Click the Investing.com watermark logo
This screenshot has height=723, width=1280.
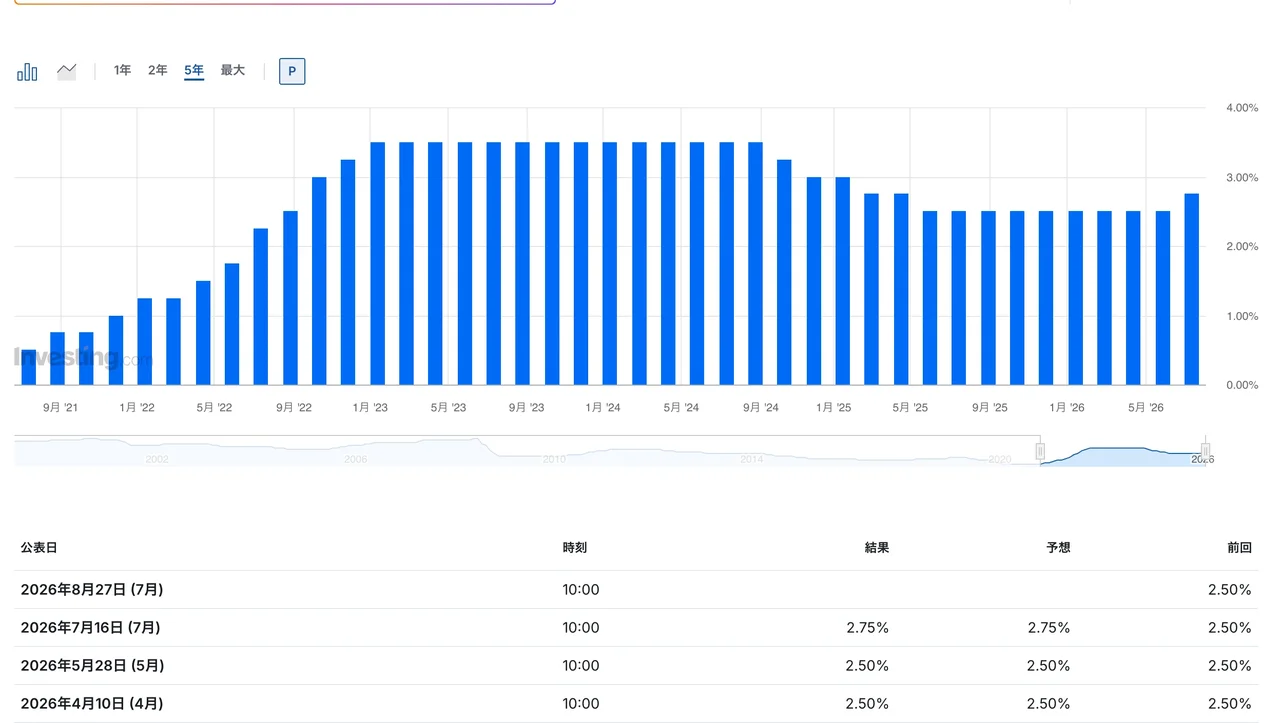tap(83, 357)
